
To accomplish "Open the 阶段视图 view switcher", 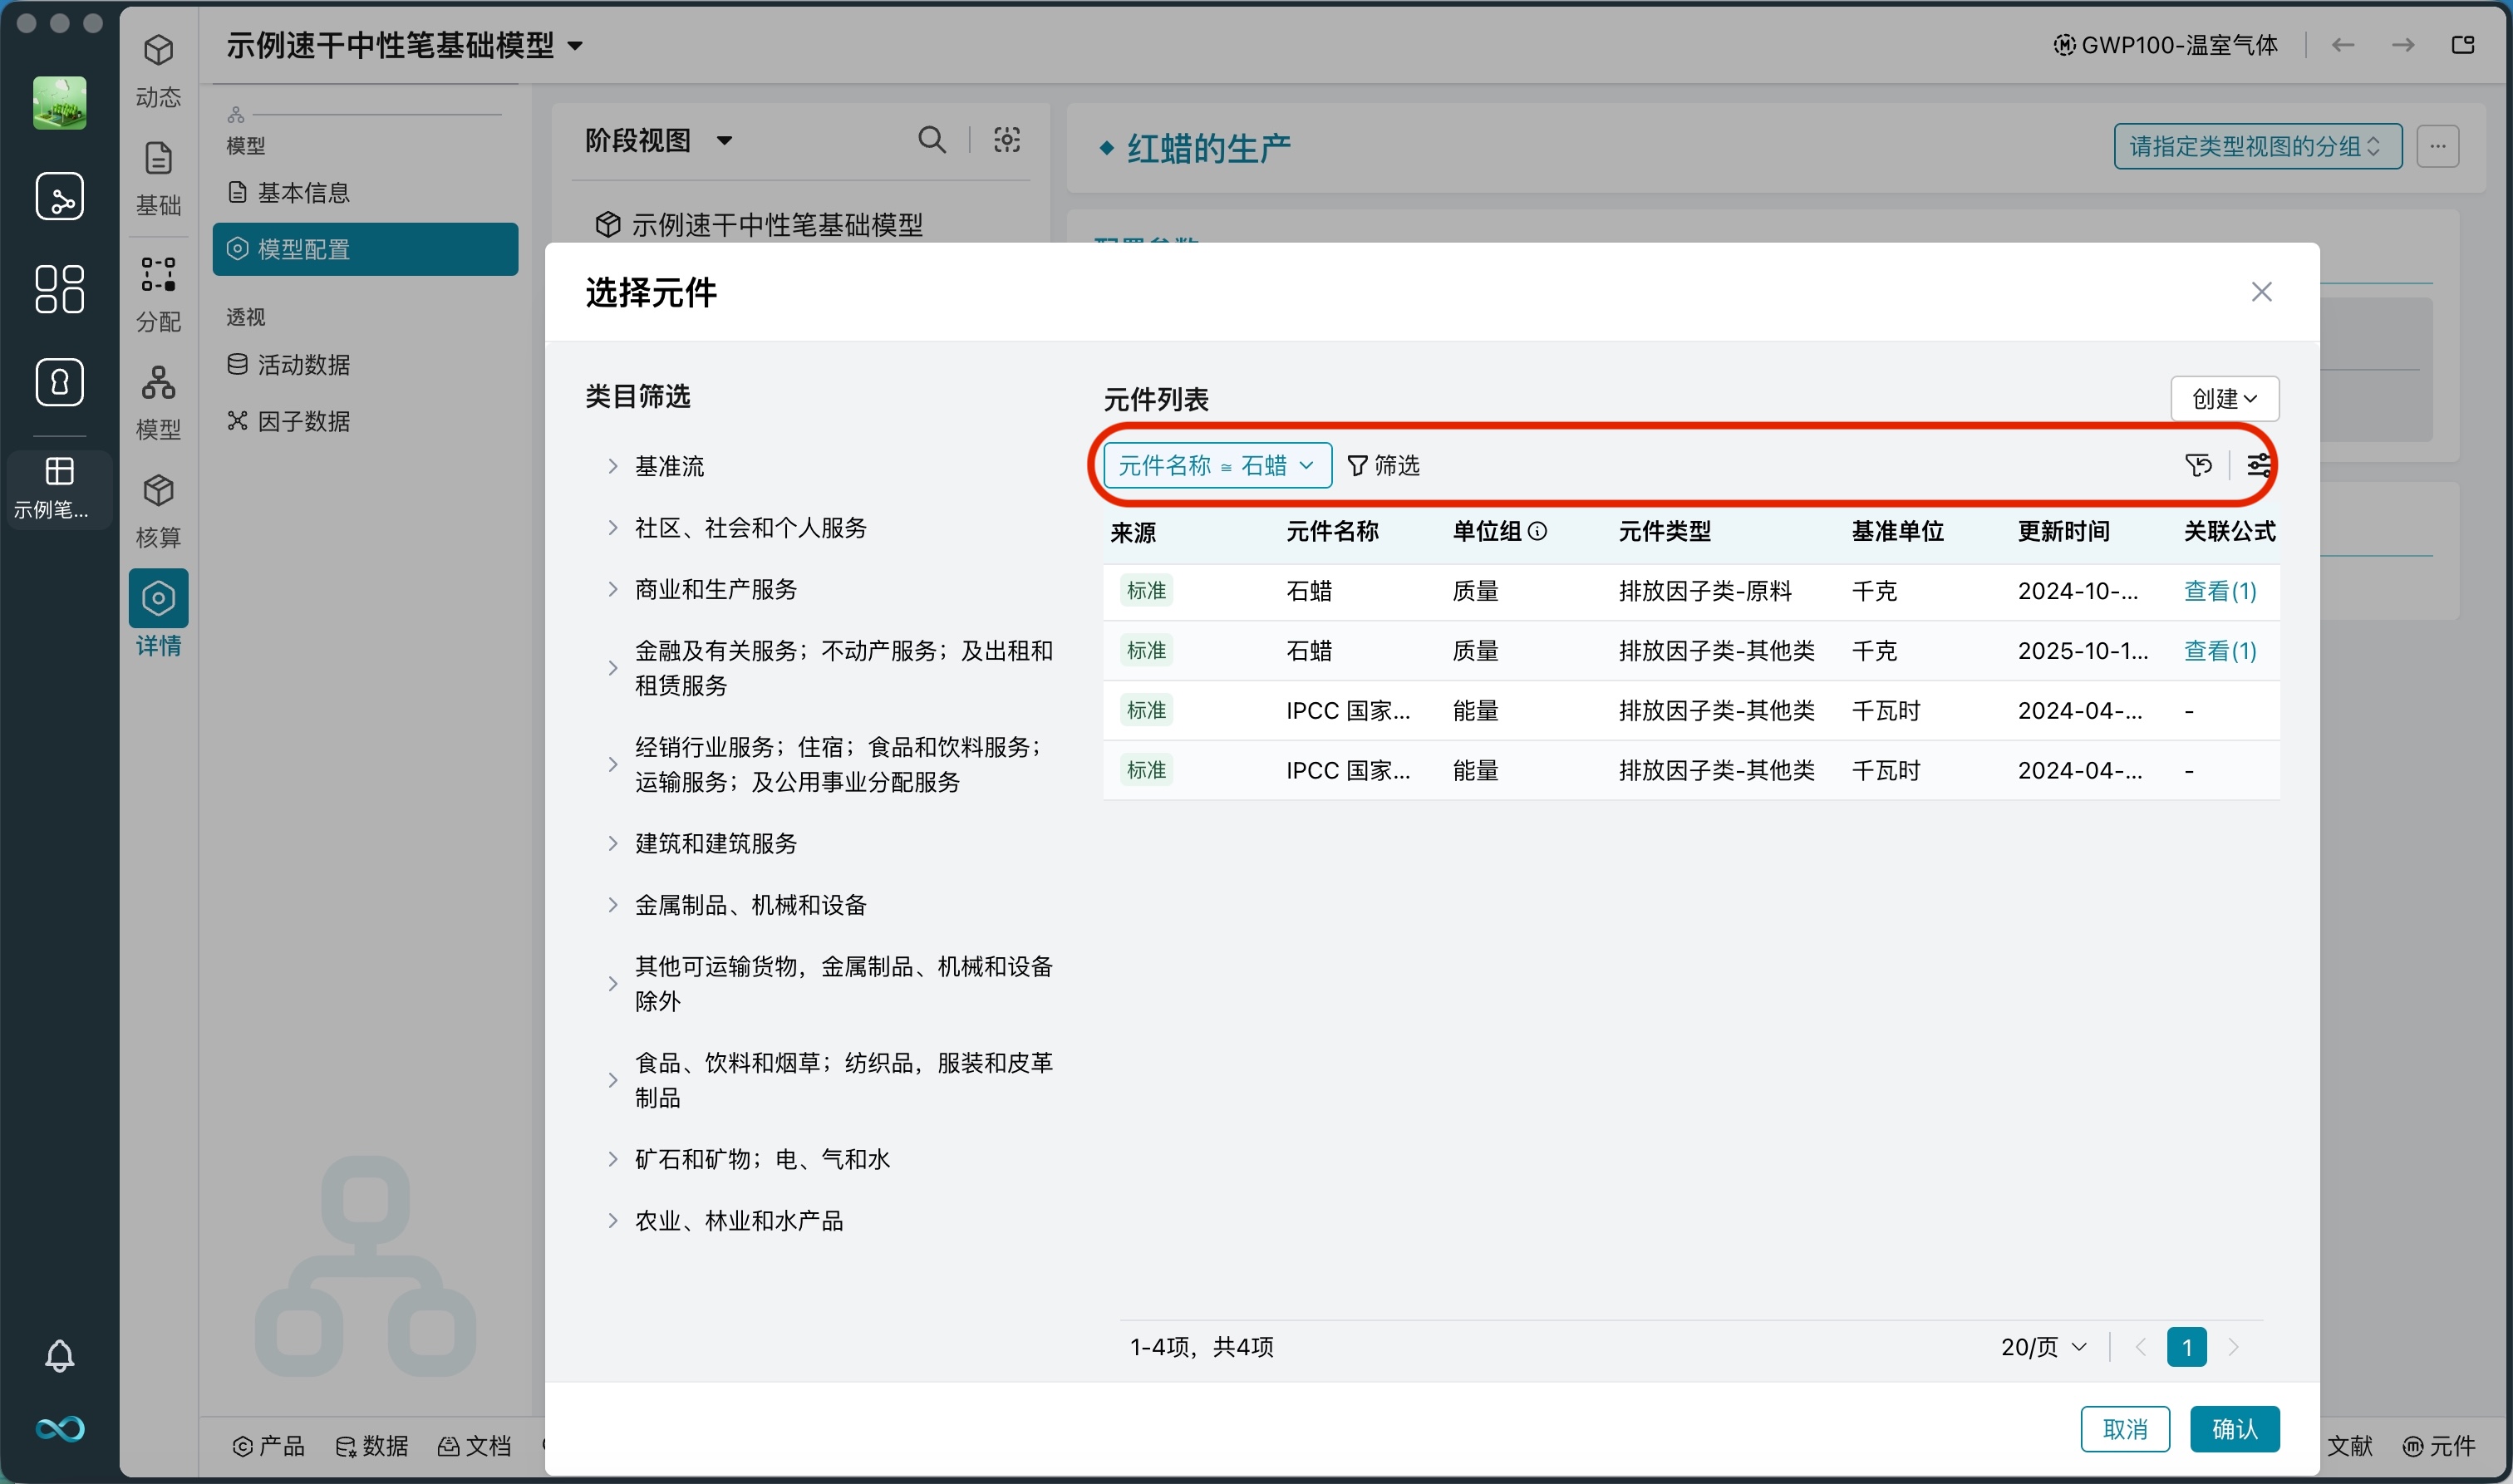I will point(657,141).
